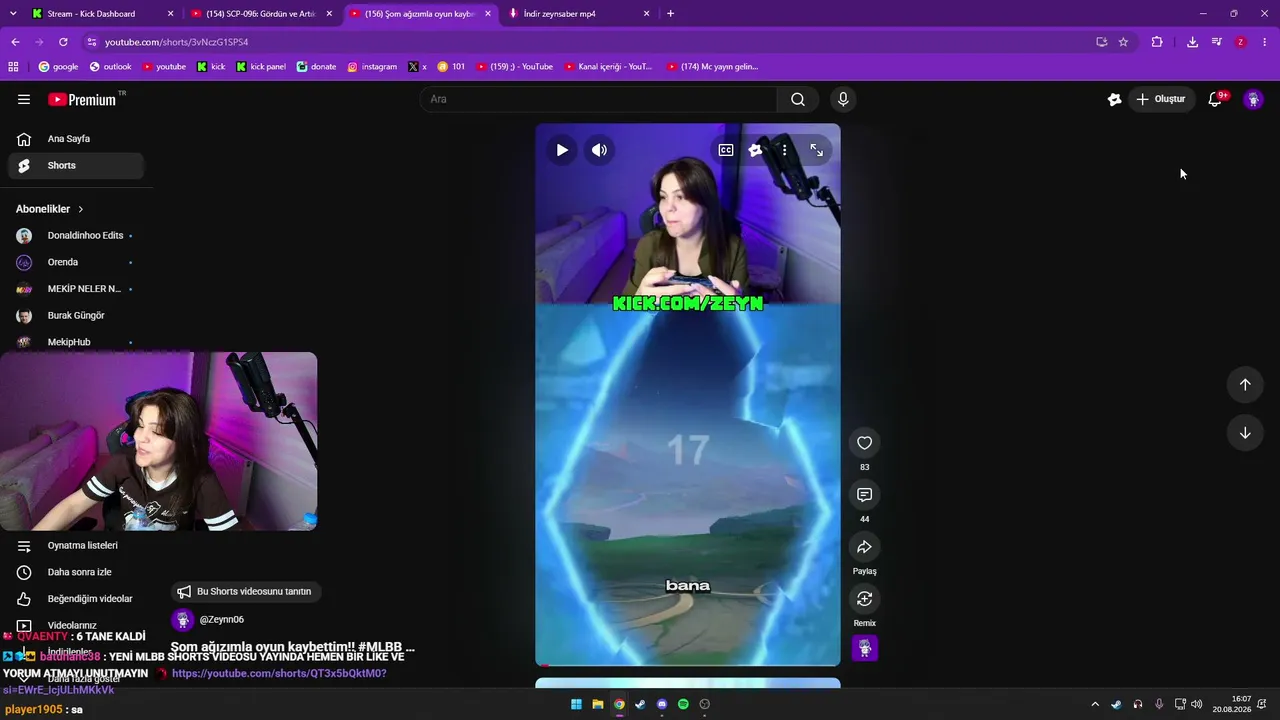
Task: Open the instagram bookmark
Action: pyautogui.click(x=372, y=67)
